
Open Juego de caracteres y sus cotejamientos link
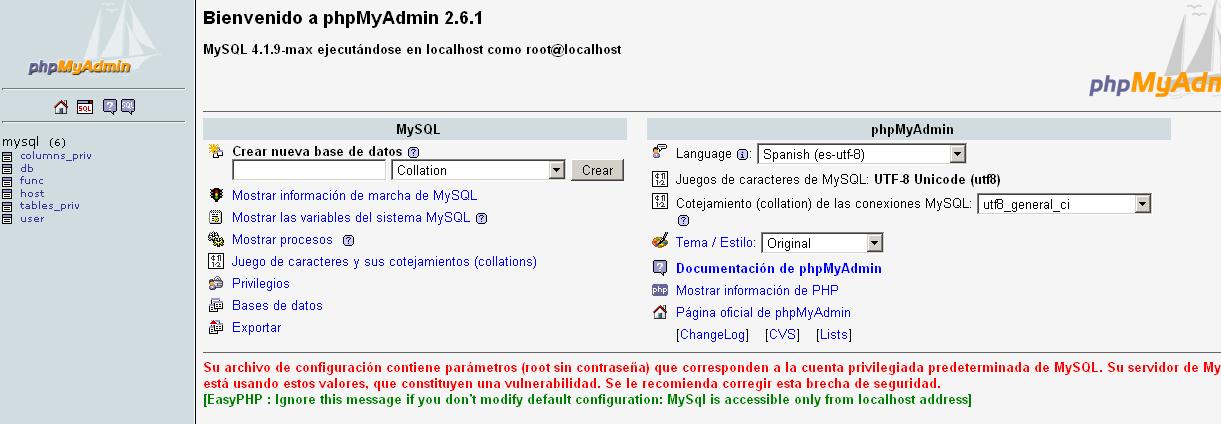point(384,262)
